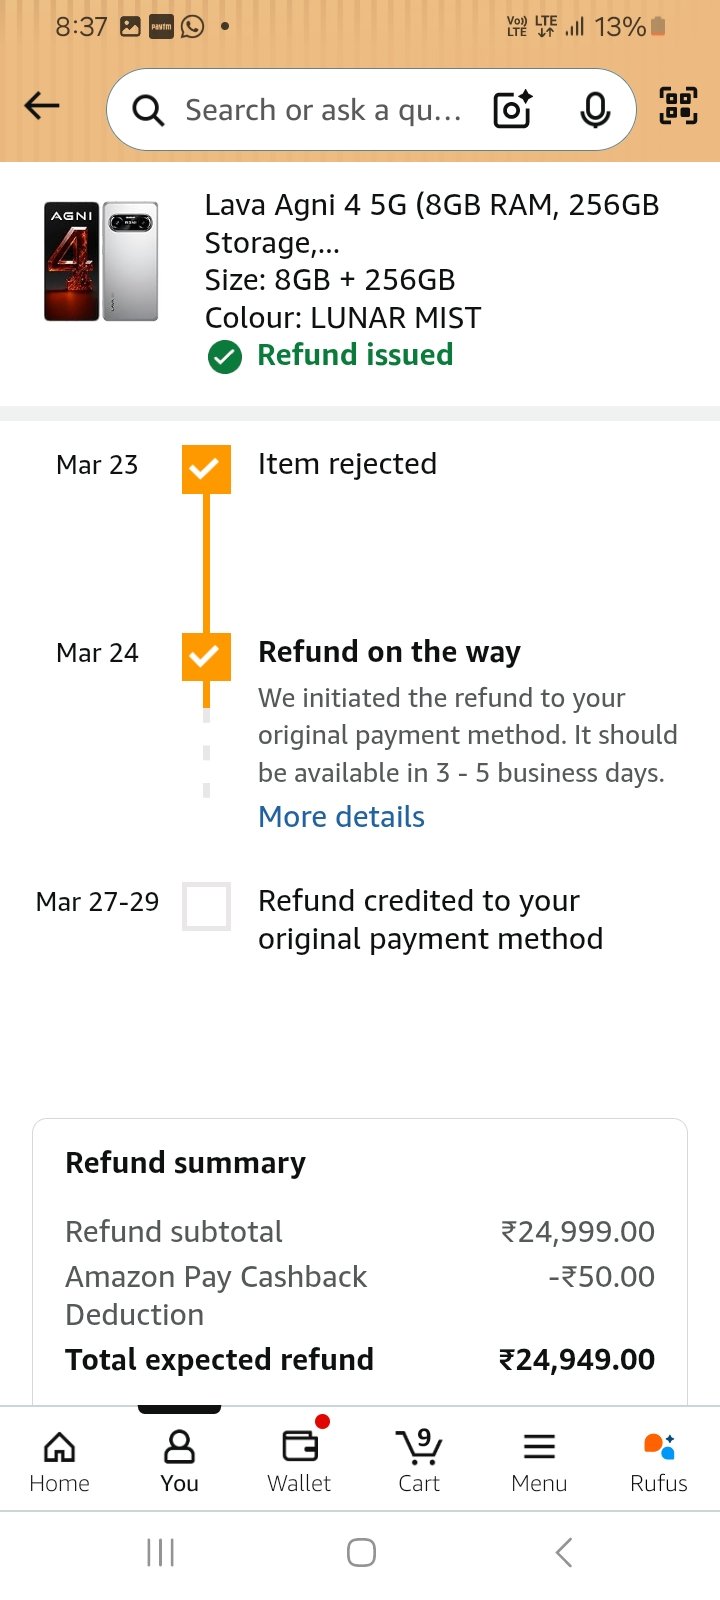Open the Cart icon with 9 items
Image resolution: width=720 pixels, height=1600 pixels.
(419, 1461)
